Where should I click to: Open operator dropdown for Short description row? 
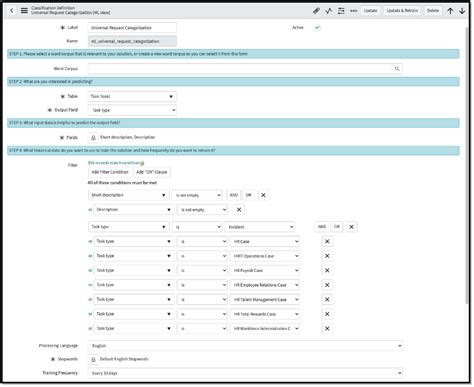click(197, 195)
